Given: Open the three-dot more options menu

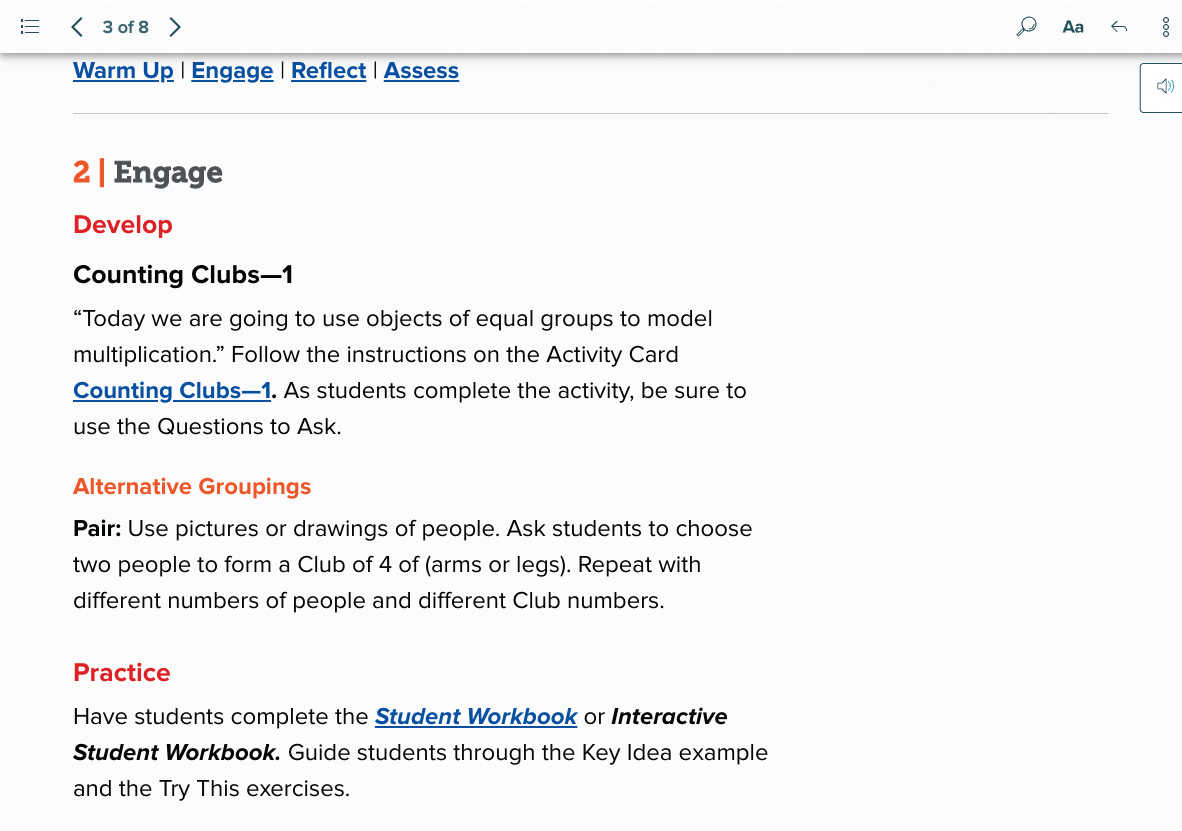Looking at the screenshot, I should 1165,27.
